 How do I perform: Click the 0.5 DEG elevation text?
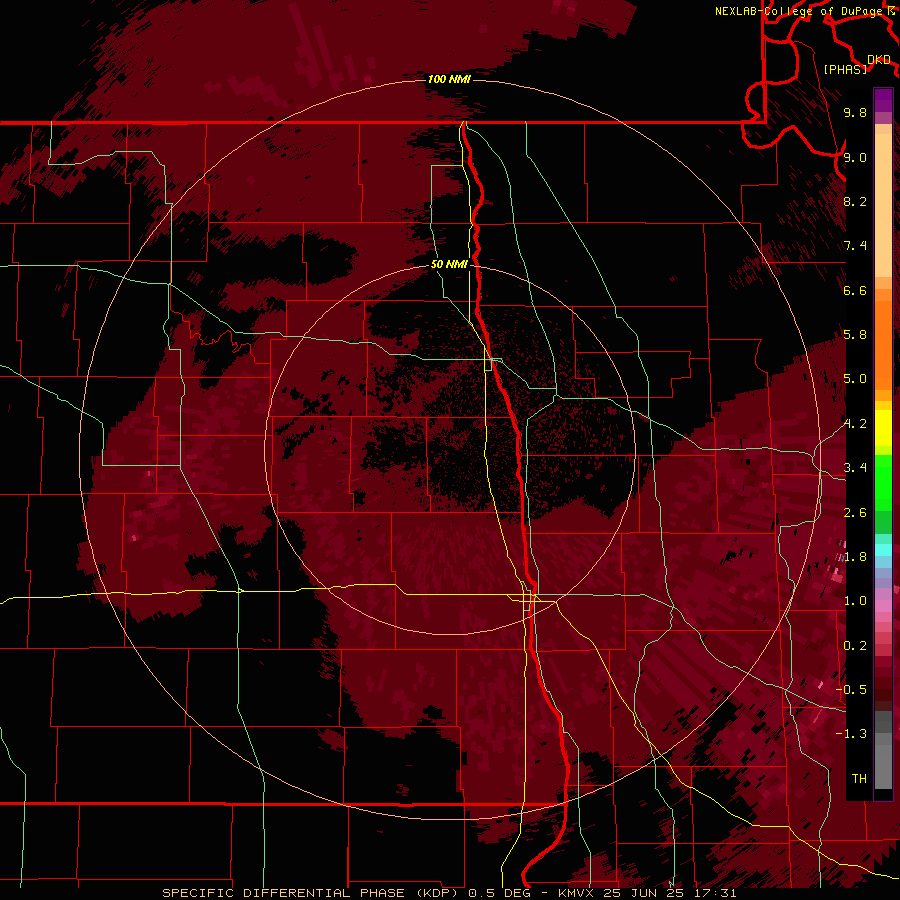coord(499,893)
